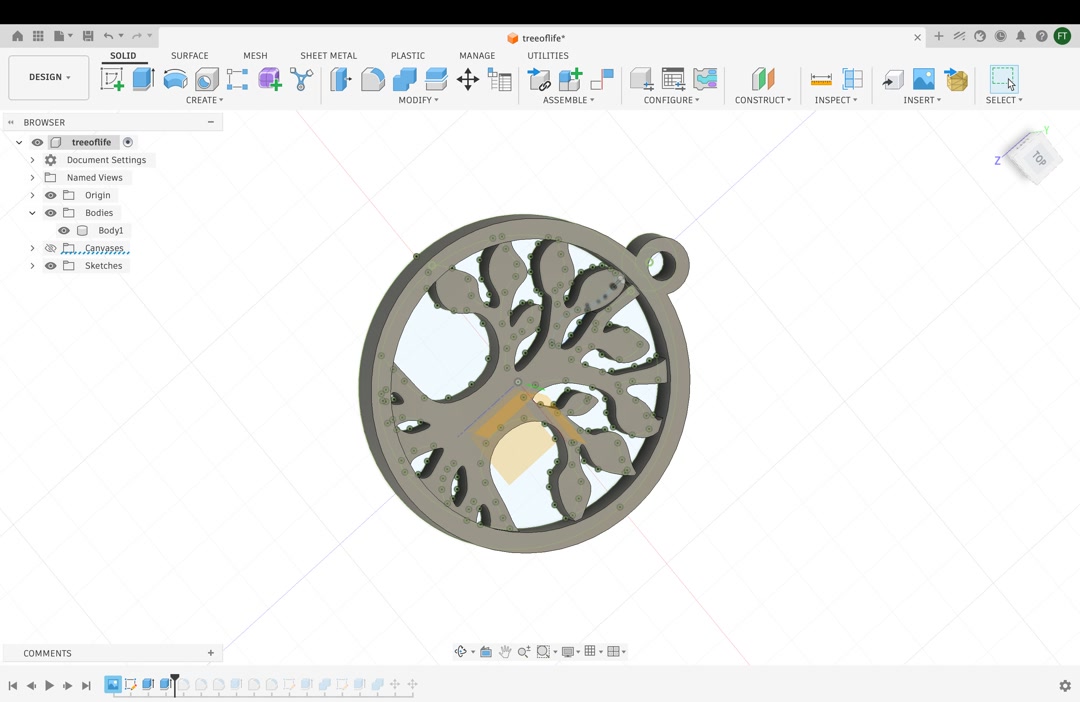Hide Body1 with its eye icon
This screenshot has height=702, width=1080.
point(63,231)
